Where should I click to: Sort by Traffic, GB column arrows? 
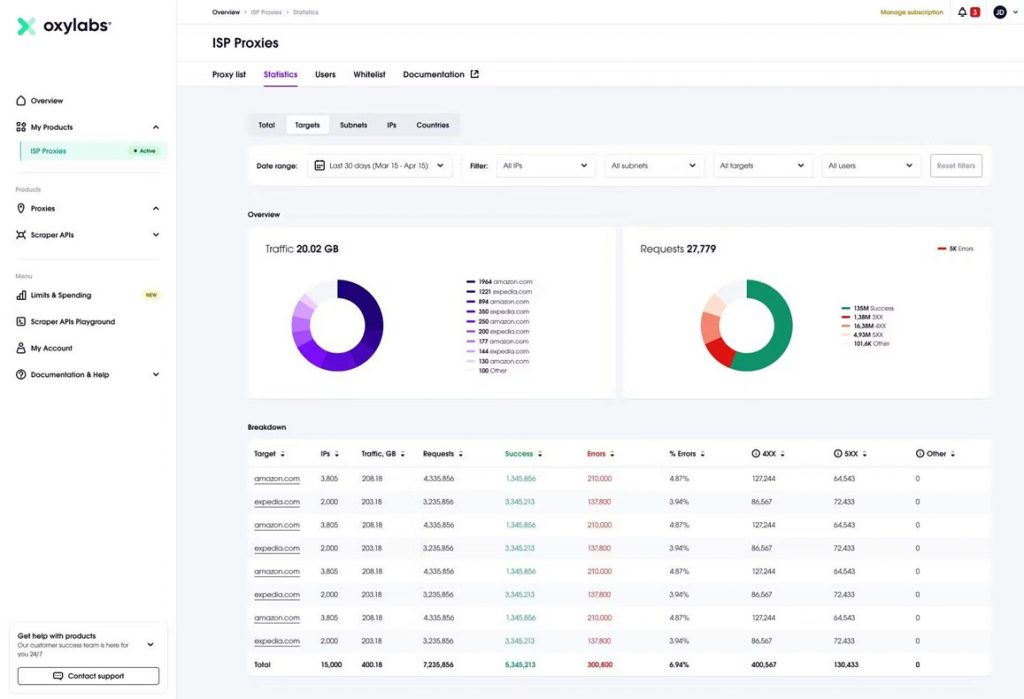point(402,454)
